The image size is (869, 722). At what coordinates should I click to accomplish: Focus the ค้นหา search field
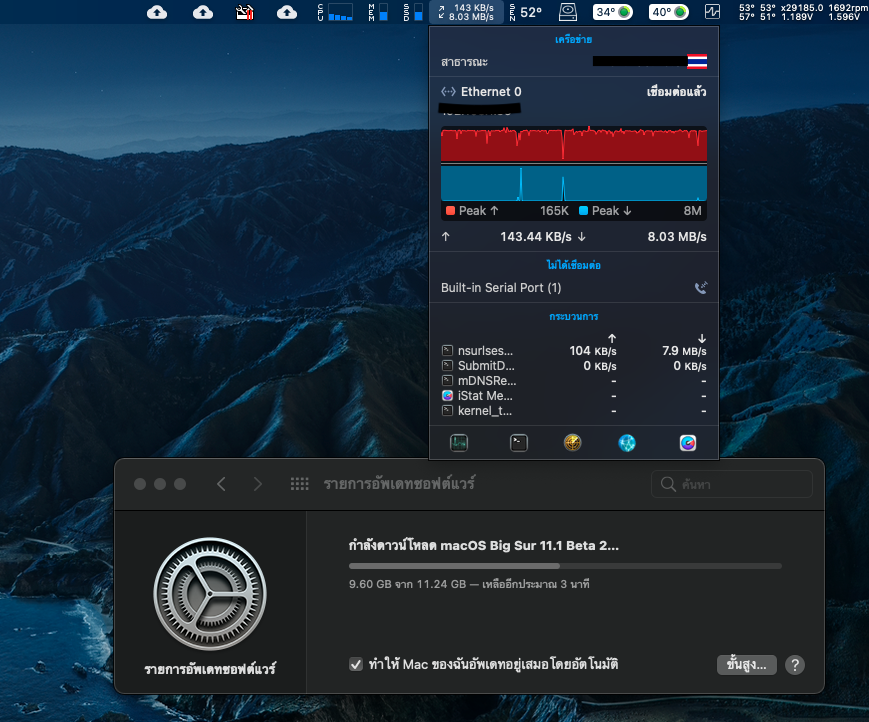(x=732, y=484)
